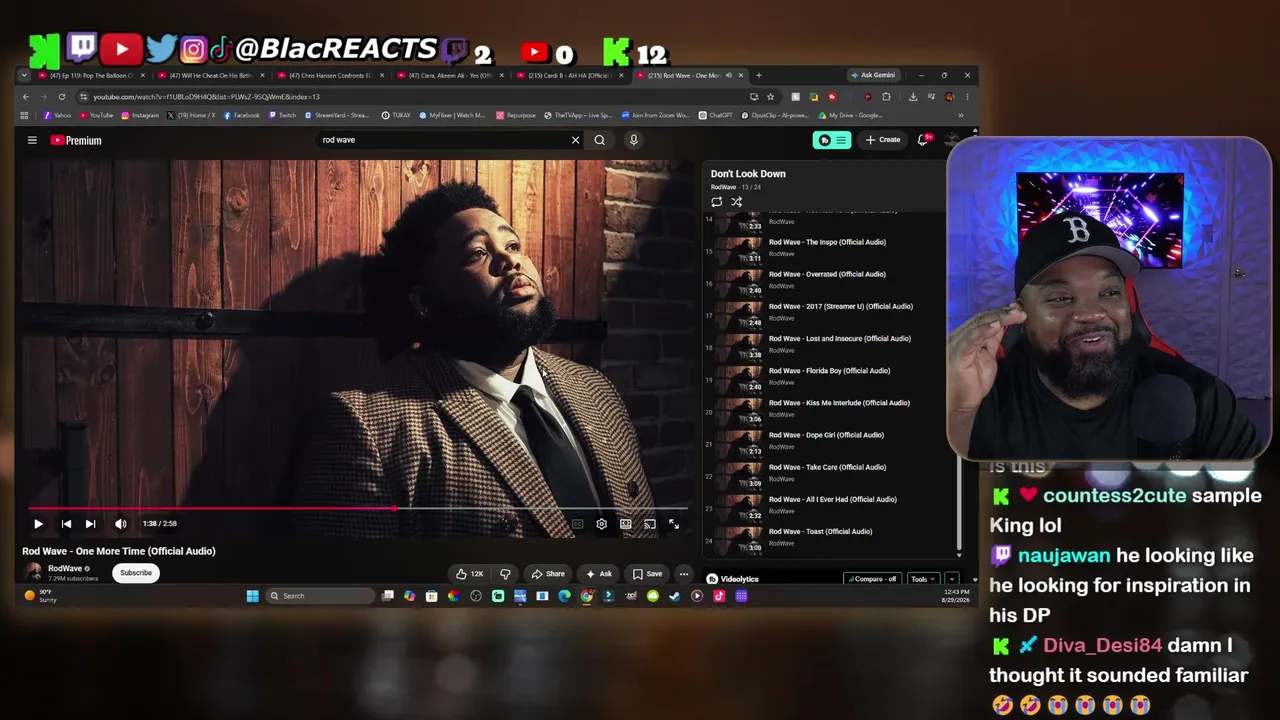Go back in the browser
The width and height of the screenshot is (1280, 720).
tap(26, 97)
